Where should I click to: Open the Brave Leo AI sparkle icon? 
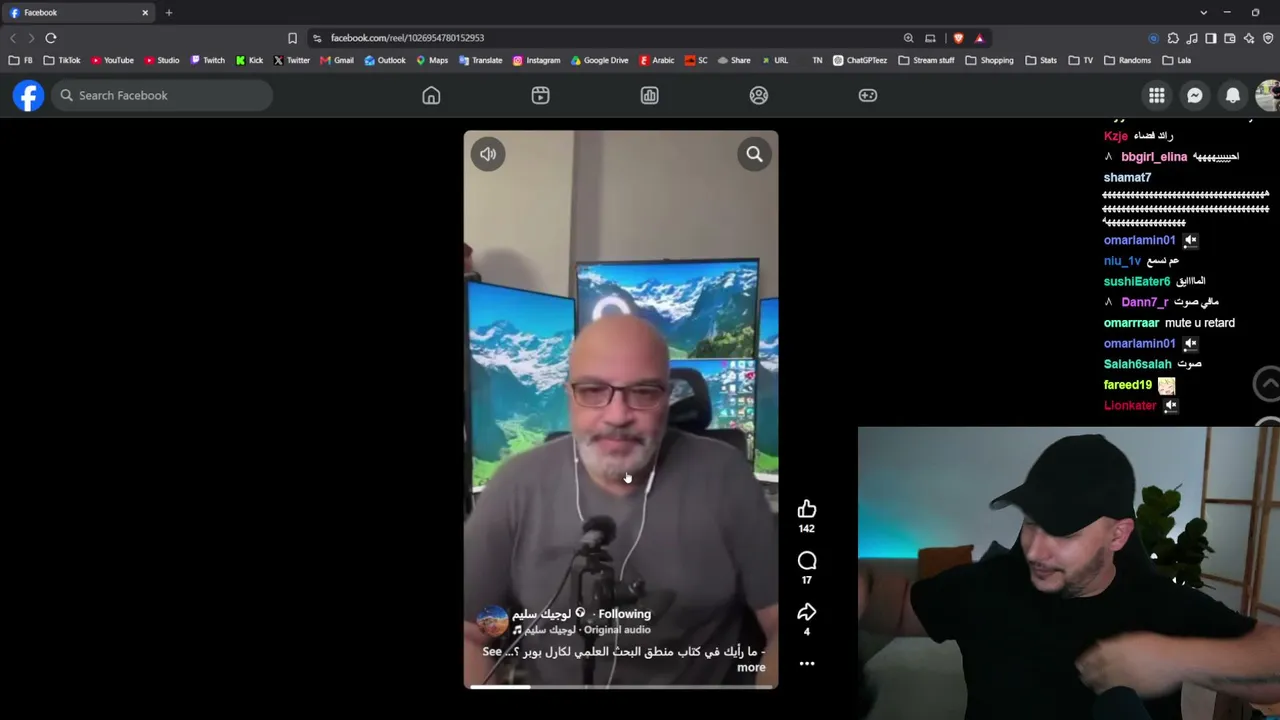click(1249, 38)
